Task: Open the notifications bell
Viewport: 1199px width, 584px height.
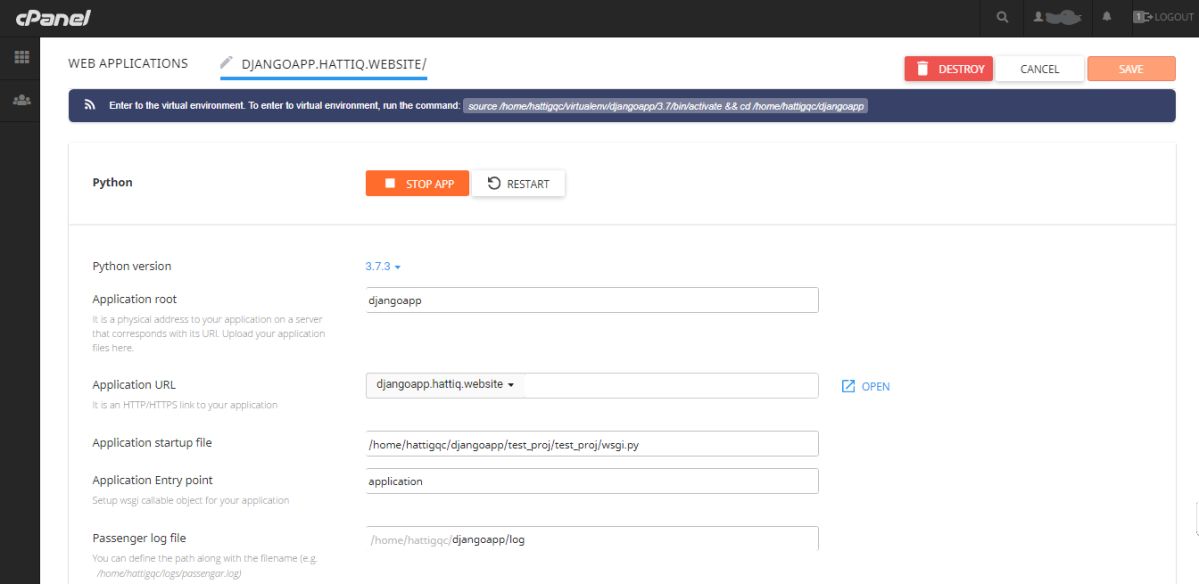Action: tap(1106, 17)
